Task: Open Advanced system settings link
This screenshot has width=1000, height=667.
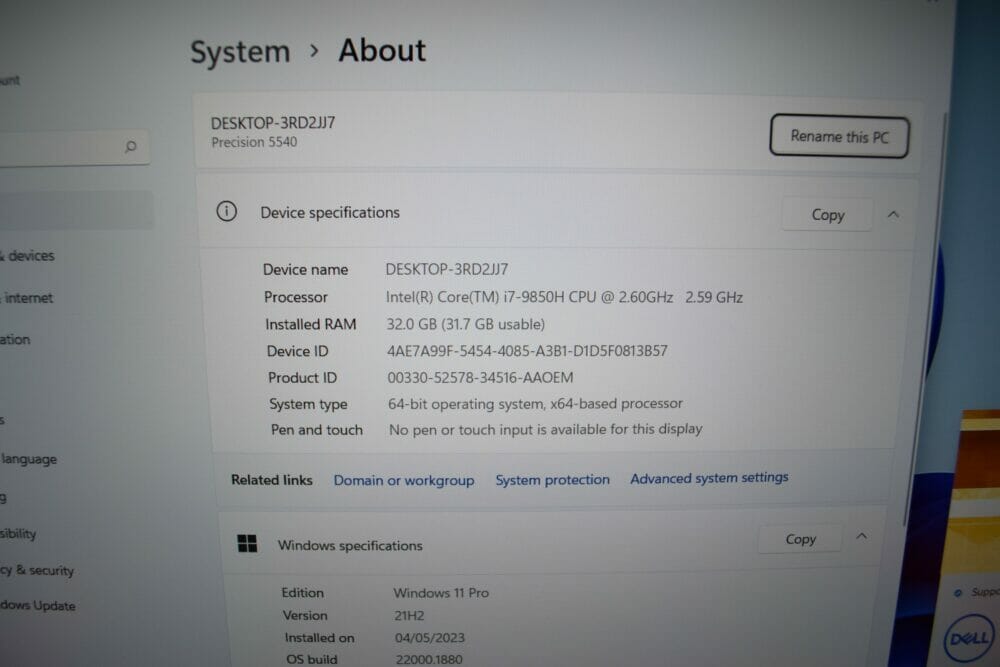Action: tap(709, 478)
